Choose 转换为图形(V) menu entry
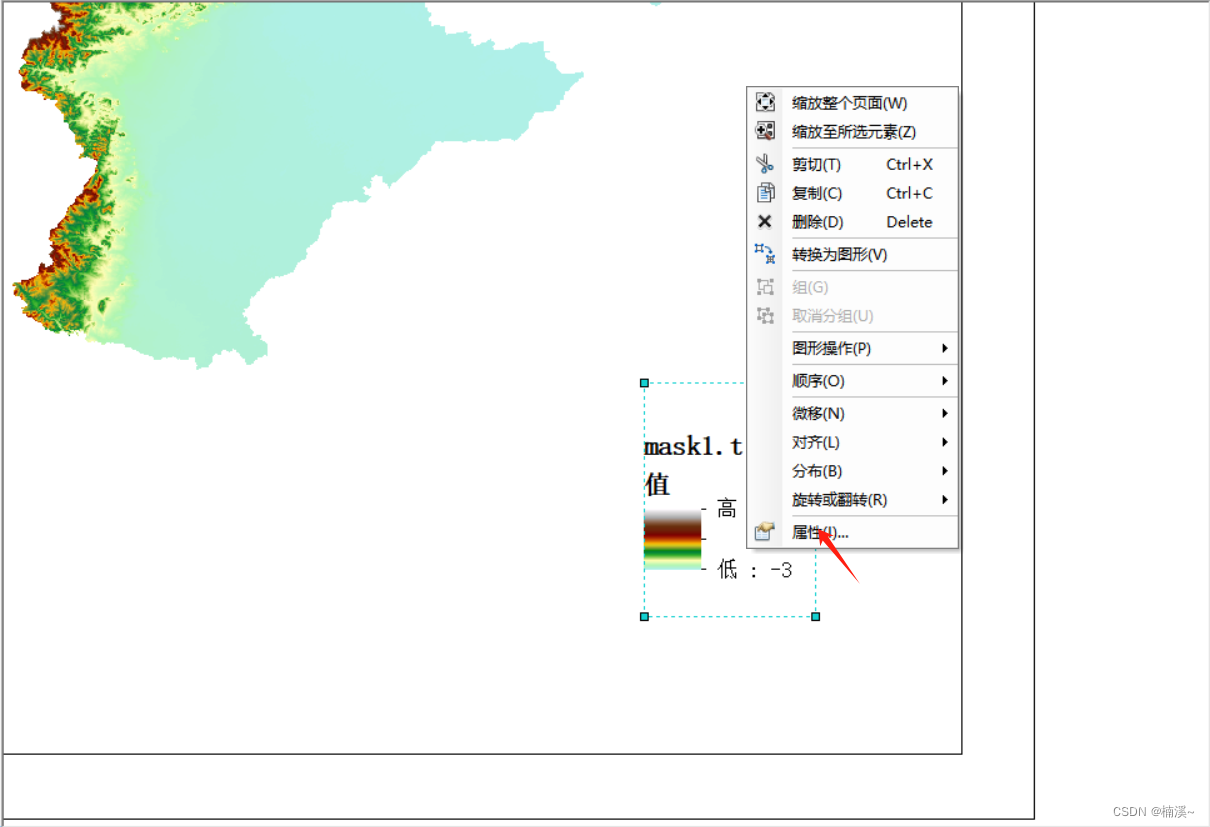Screen dimensions: 1210x827 click(852, 254)
